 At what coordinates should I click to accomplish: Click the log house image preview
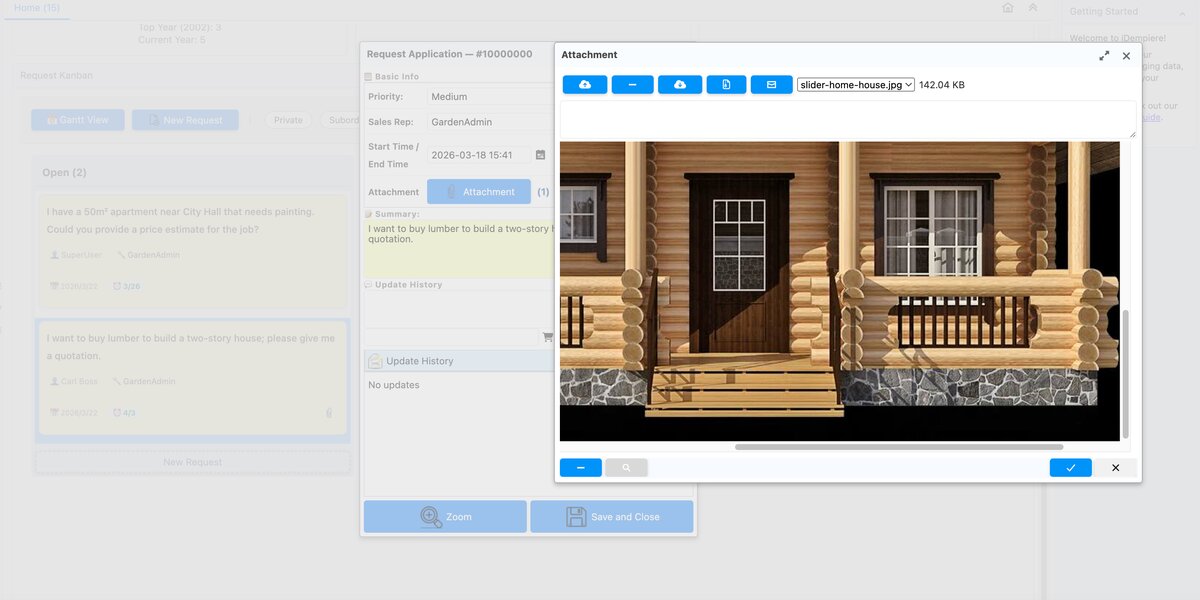point(839,290)
